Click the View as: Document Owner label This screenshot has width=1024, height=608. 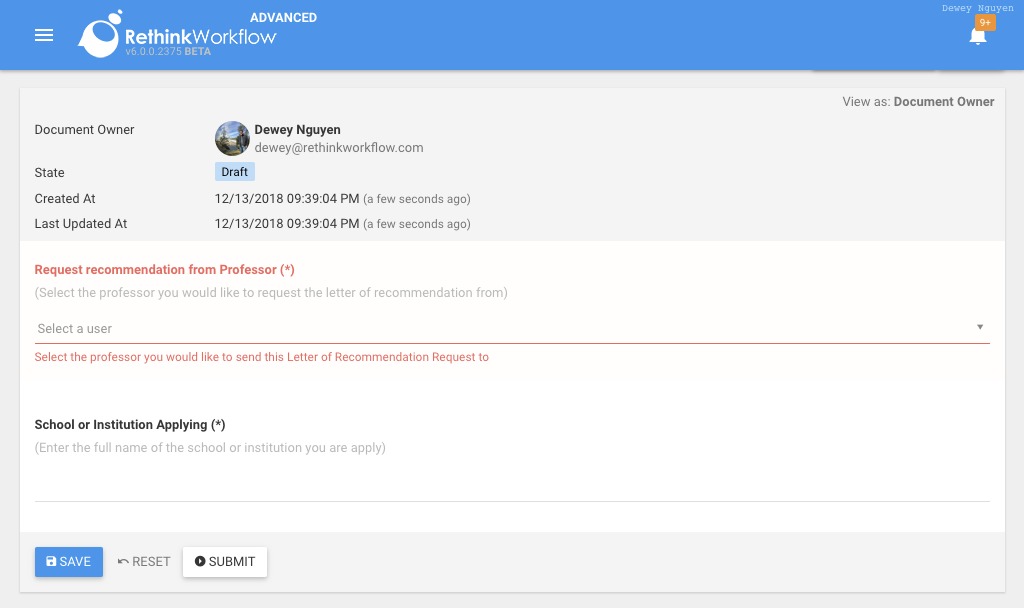click(917, 101)
